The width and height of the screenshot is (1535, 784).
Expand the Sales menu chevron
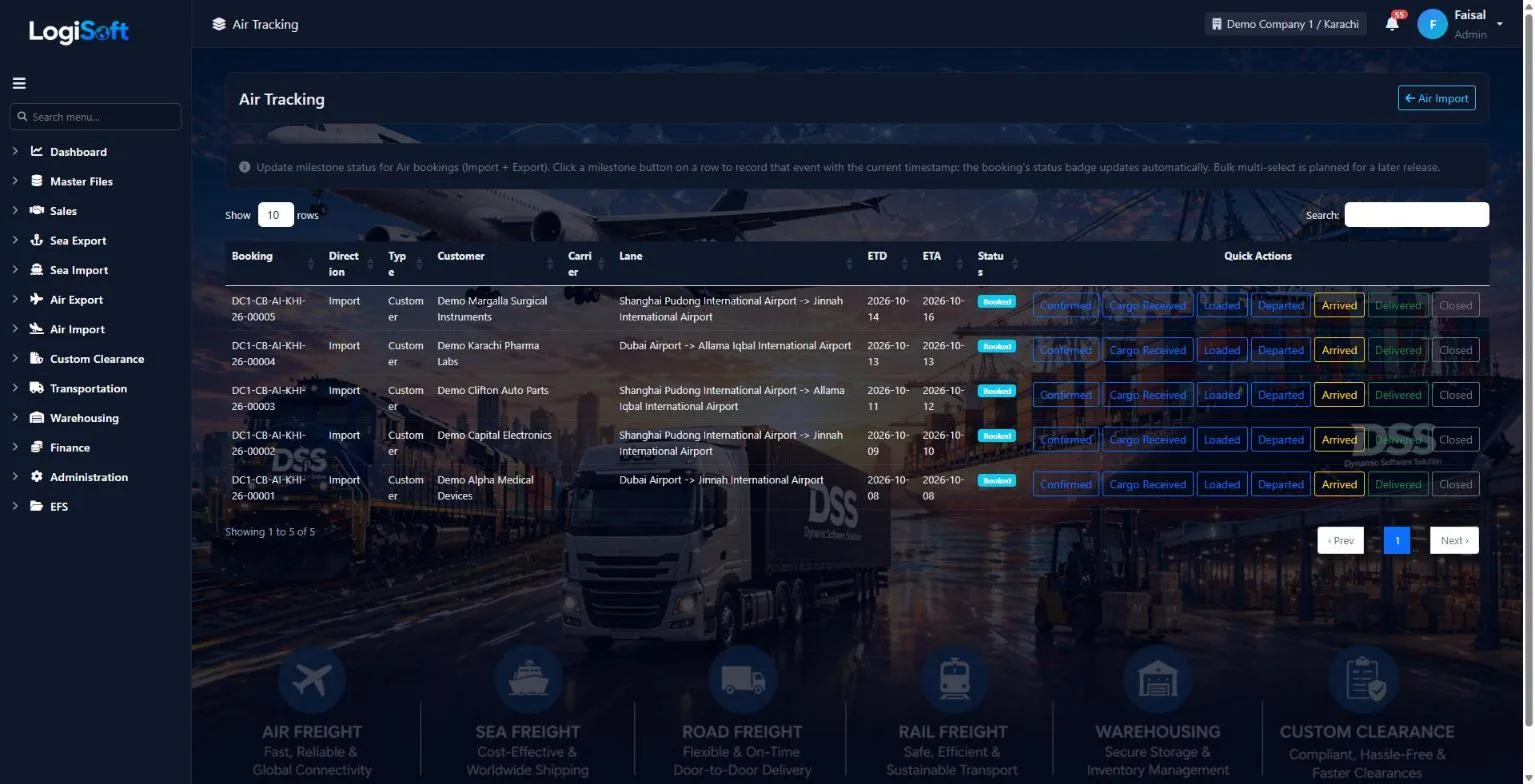click(15, 211)
